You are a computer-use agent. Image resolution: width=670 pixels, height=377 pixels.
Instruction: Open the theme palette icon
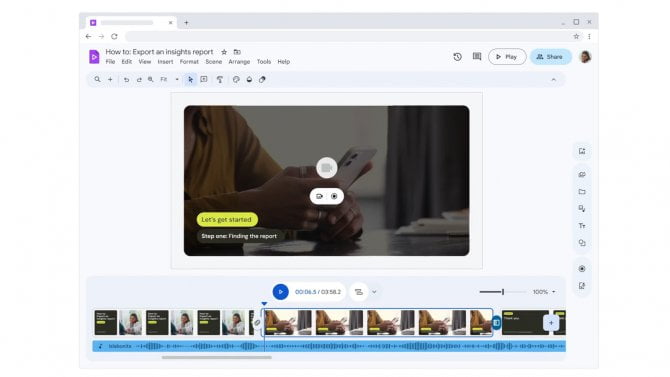tap(236, 80)
